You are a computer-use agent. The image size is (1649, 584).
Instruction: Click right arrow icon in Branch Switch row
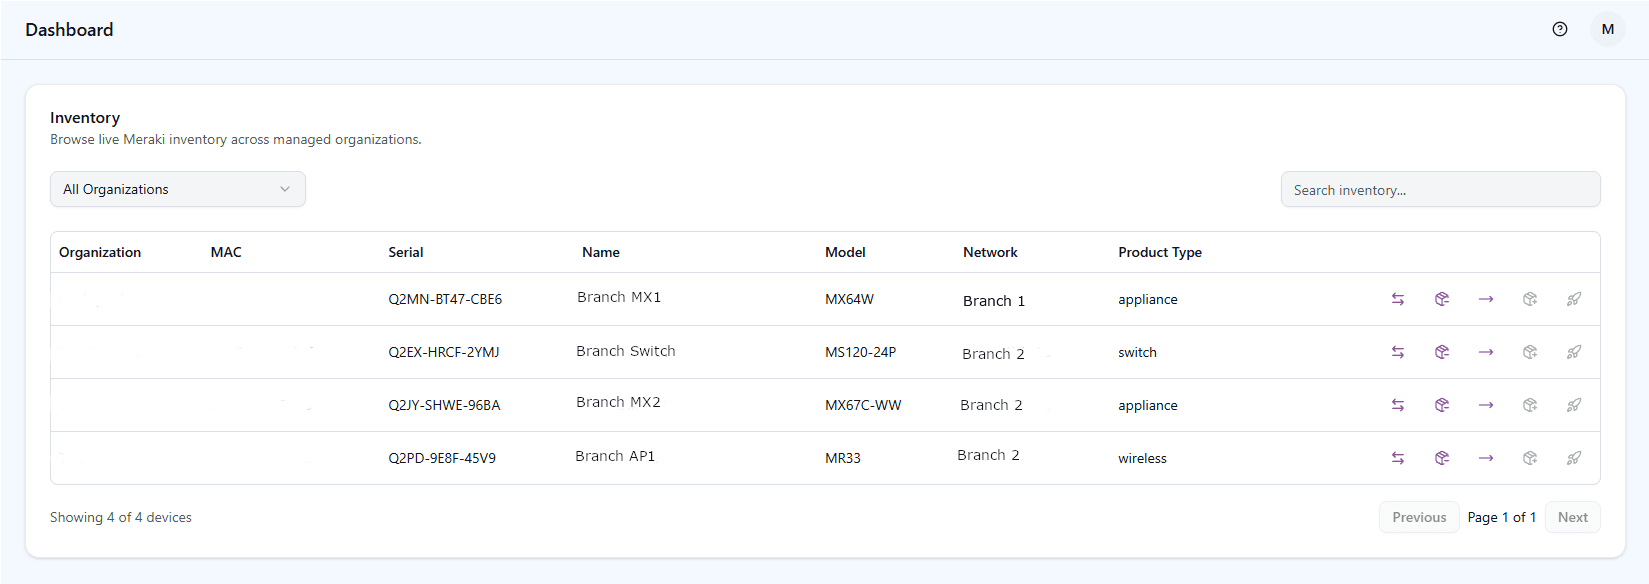pyautogui.click(x=1486, y=352)
